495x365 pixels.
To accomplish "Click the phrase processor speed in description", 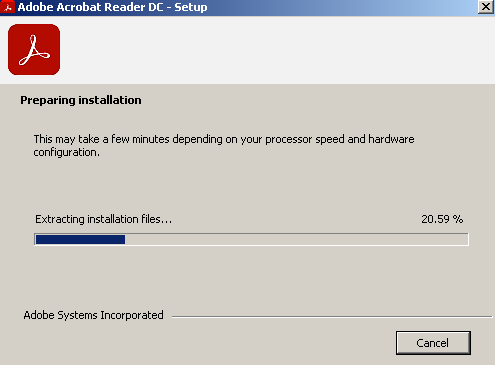I will point(305,139).
